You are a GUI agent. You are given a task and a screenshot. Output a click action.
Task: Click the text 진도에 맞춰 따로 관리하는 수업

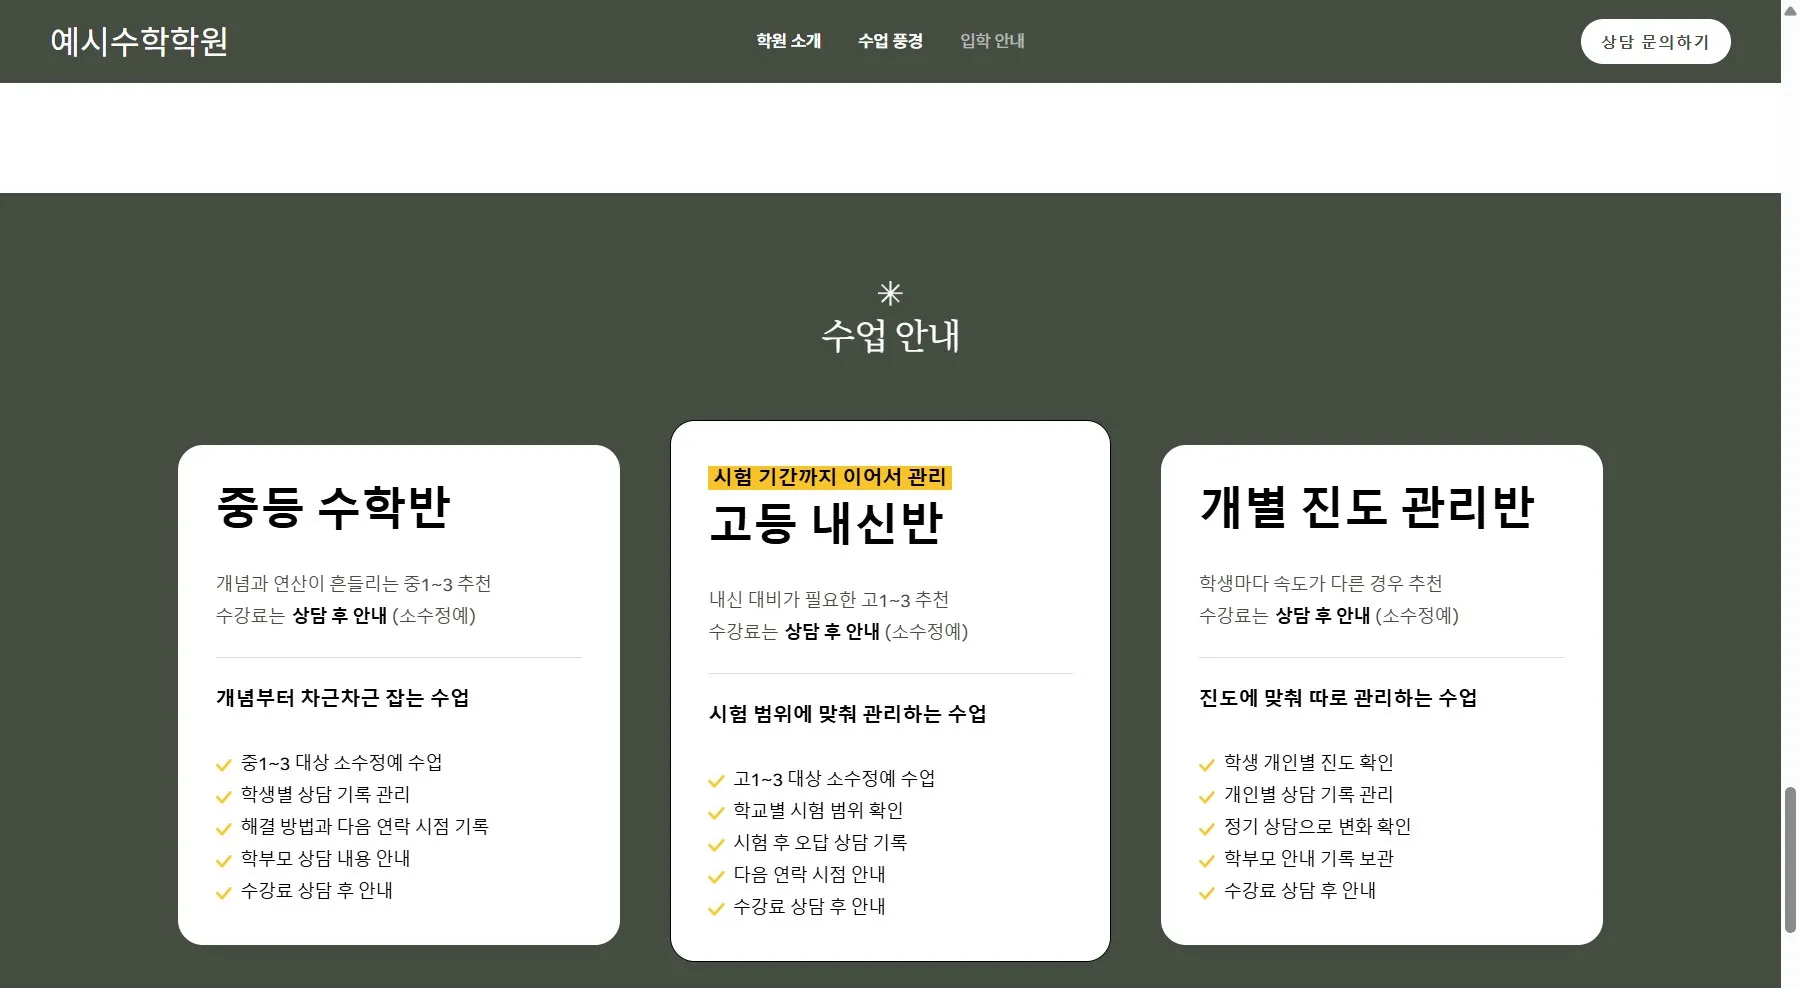1338,697
